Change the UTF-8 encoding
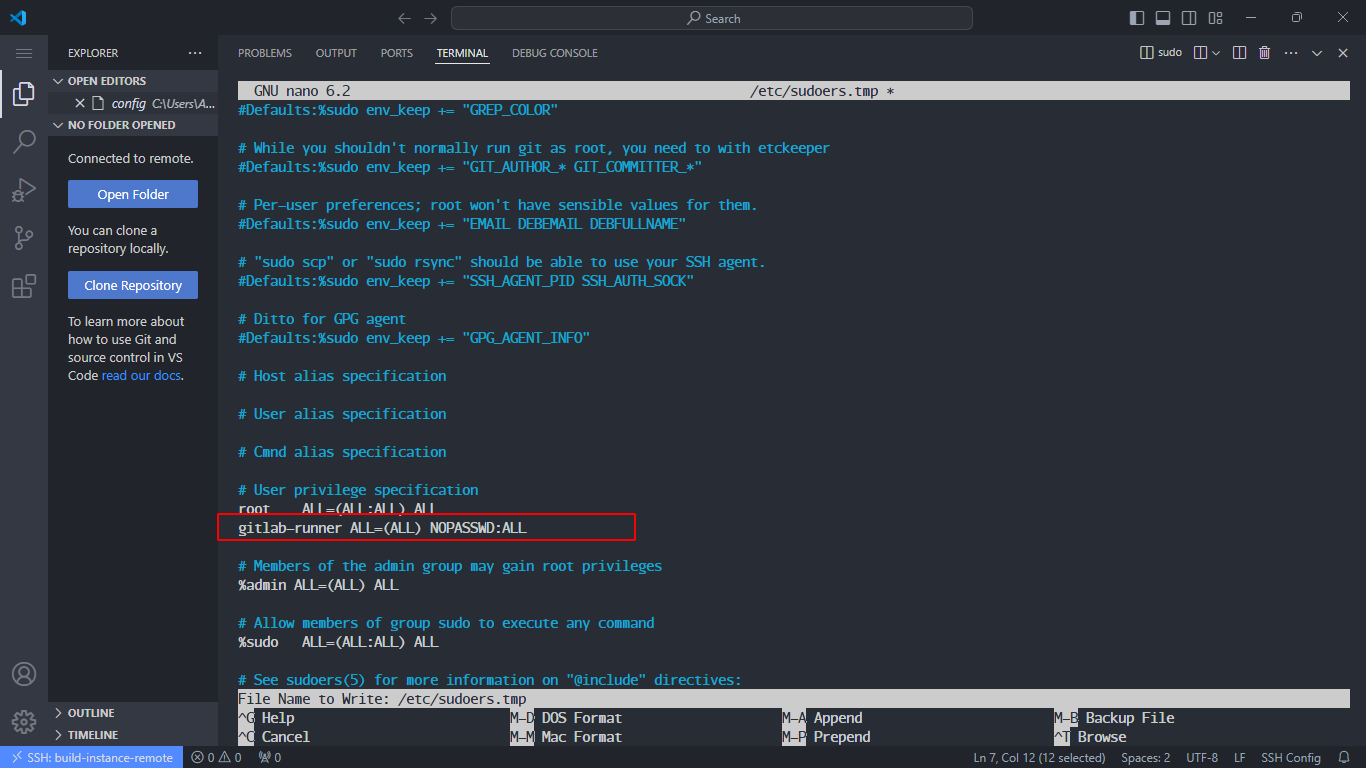1366x768 pixels. click(x=1202, y=757)
